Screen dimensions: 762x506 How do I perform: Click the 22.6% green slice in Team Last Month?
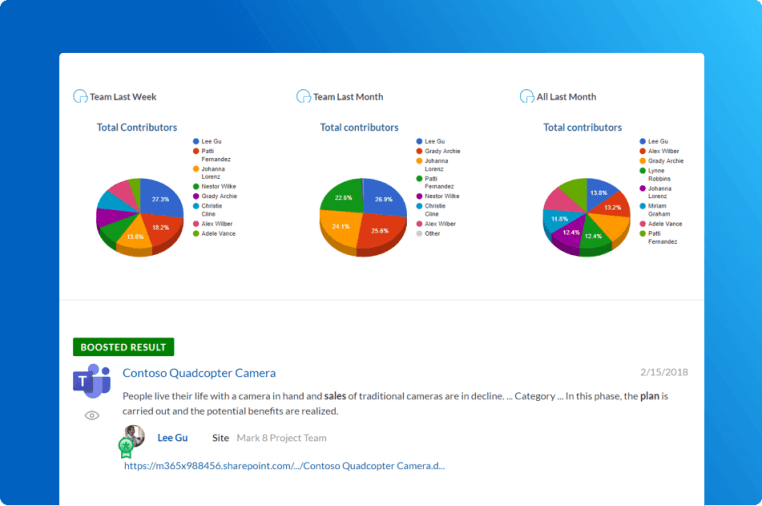tap(342, 199)
